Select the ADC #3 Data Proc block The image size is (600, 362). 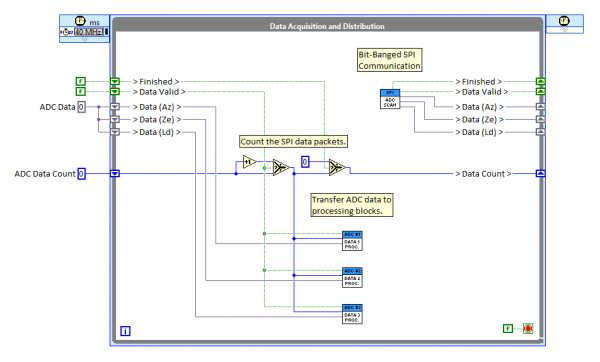pyautogui.click(x=352, y=314)
